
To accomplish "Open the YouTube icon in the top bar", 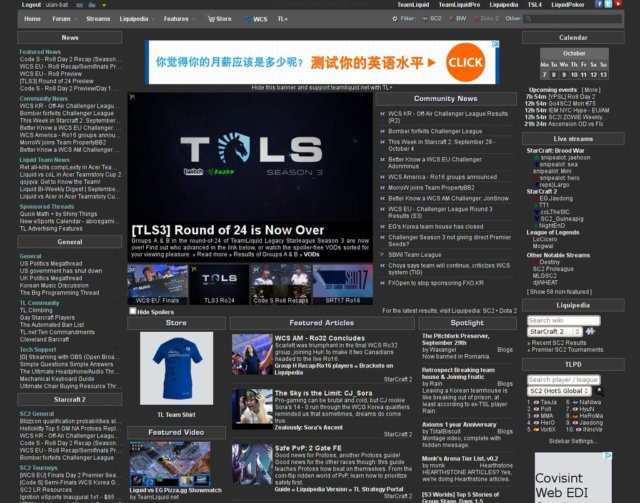I will (618, 4).
